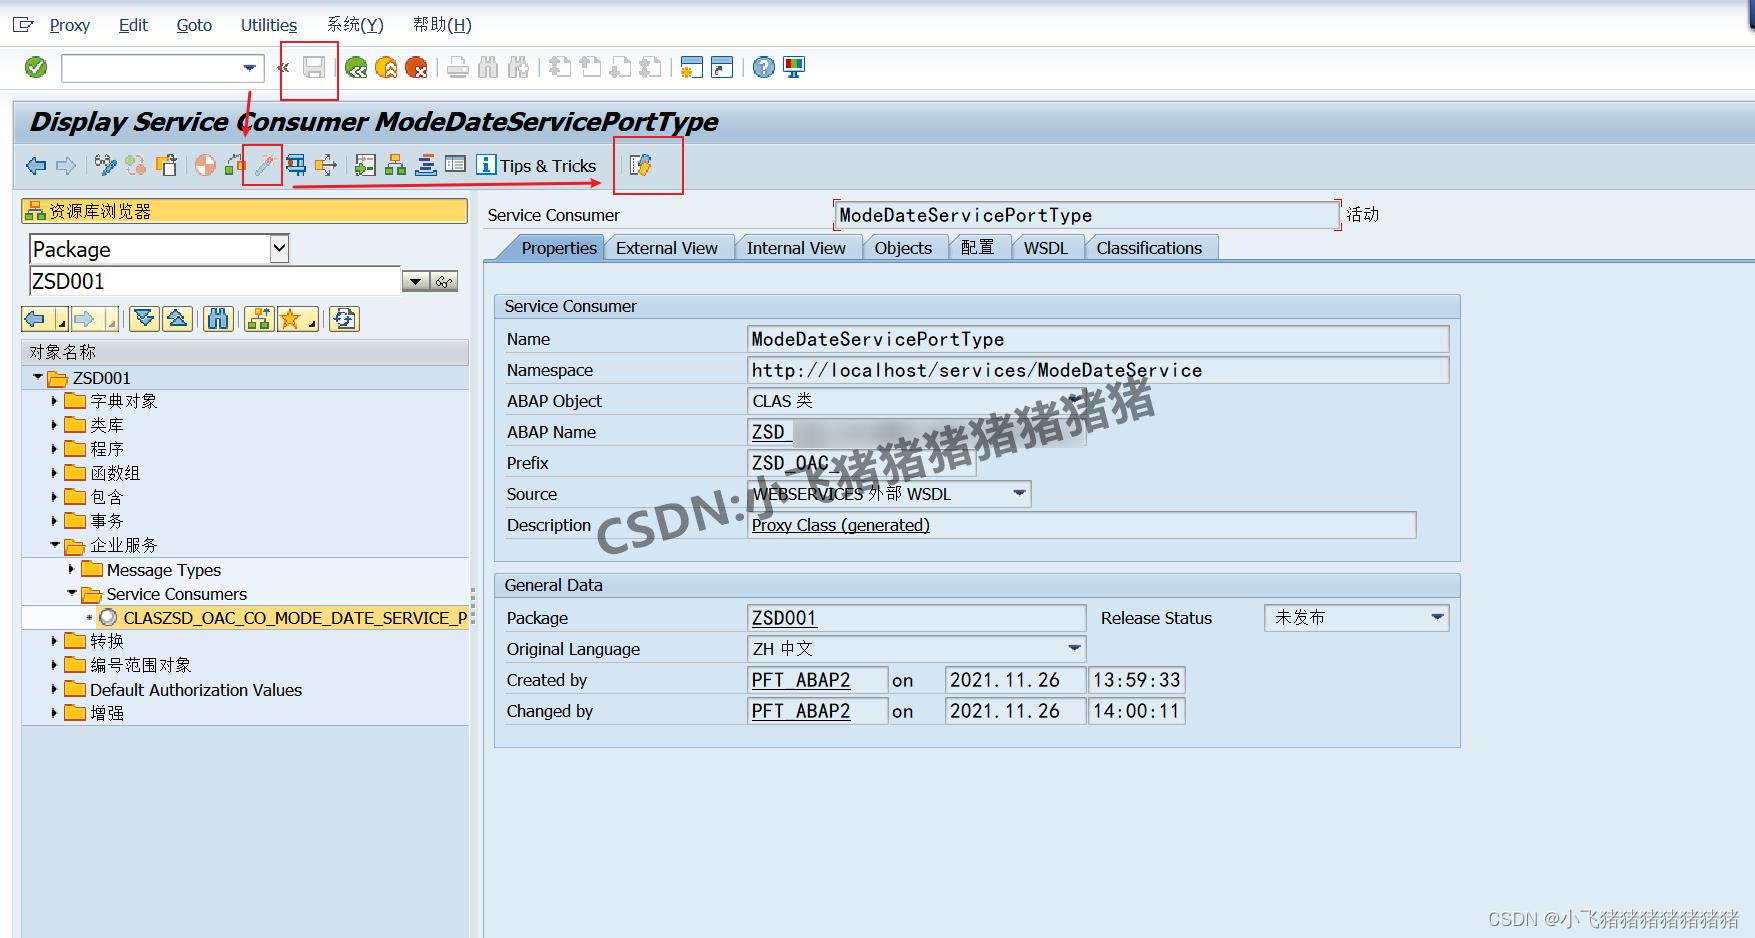1755x938 pixels.
Task: Click the Tips & Tricks button
Action: [x=537, y=165]
